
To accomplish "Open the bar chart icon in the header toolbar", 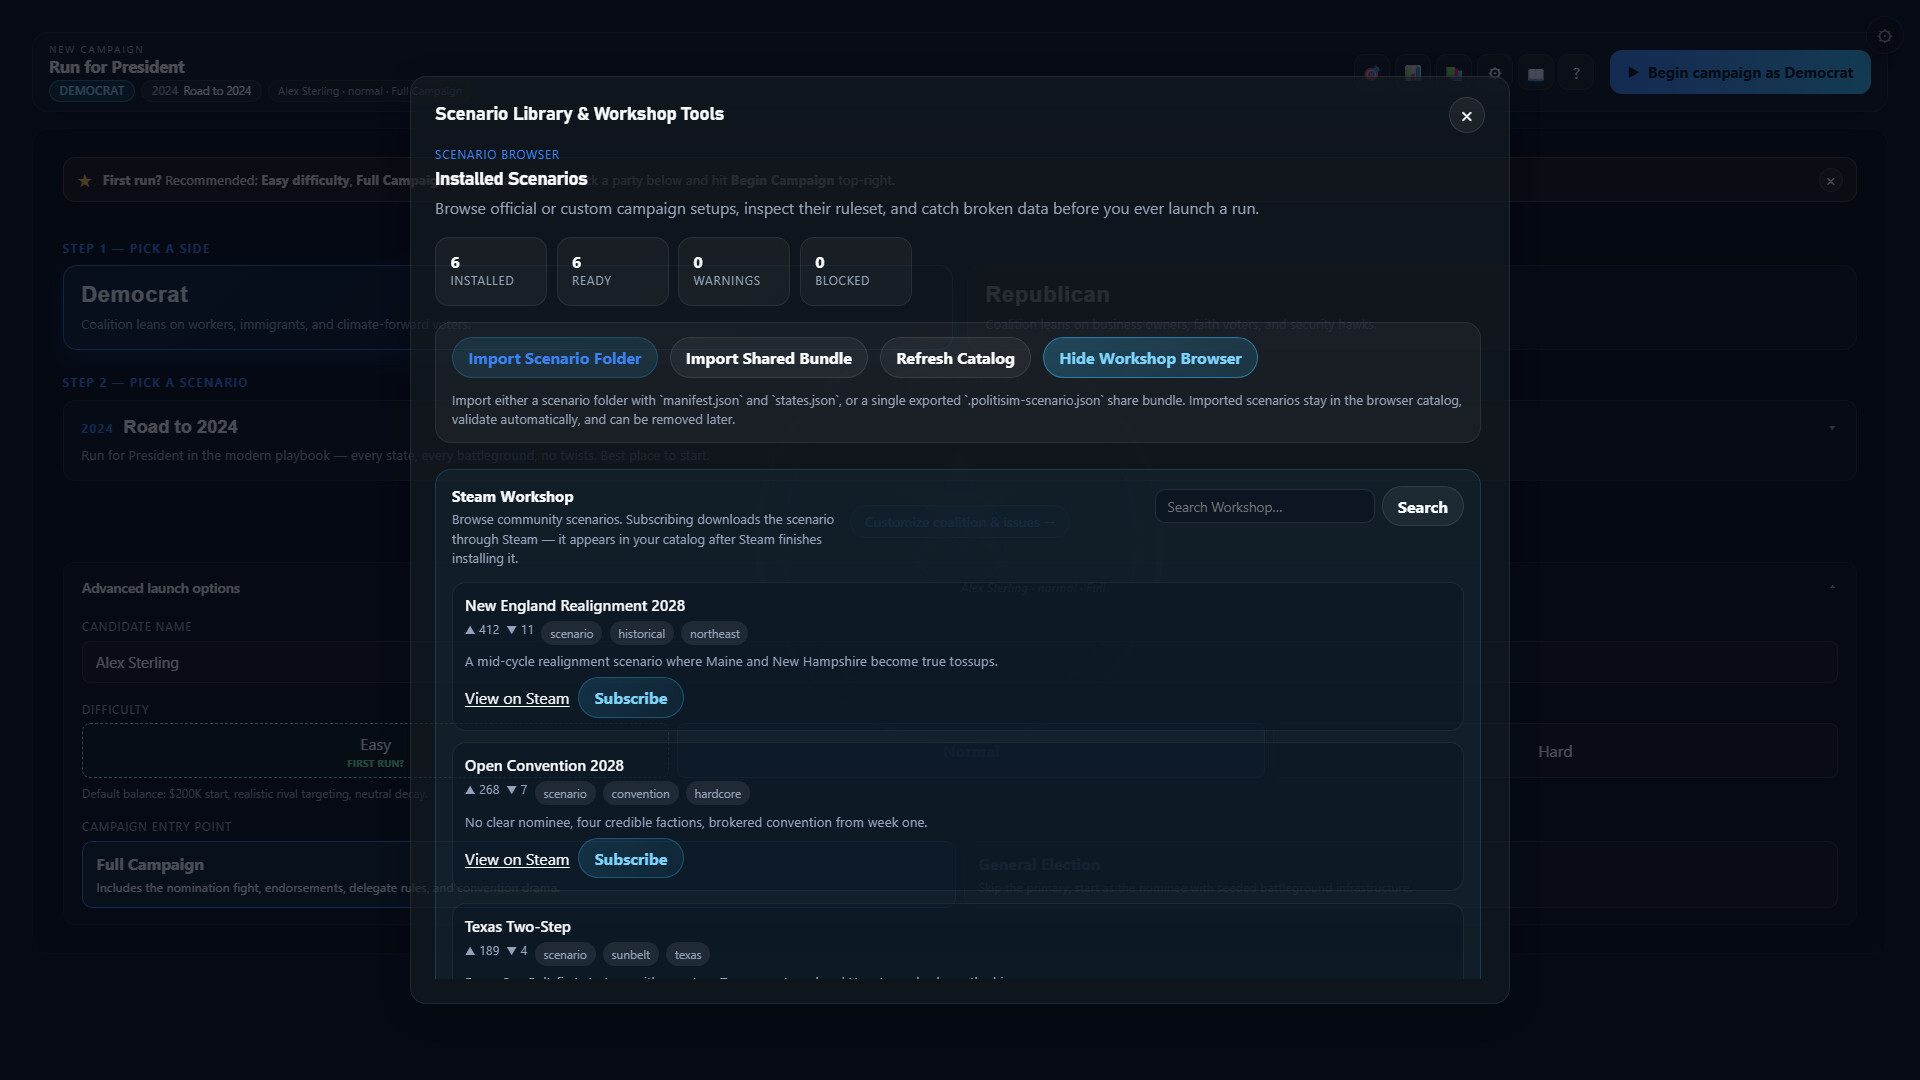I will 1413,73.
